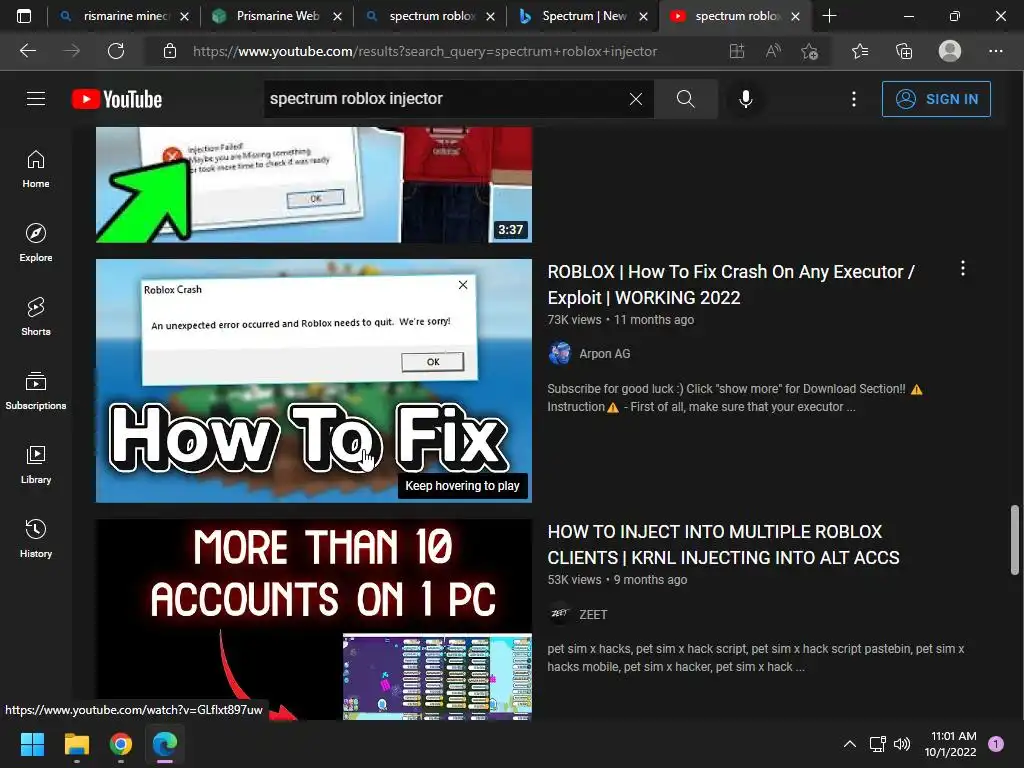Open the Injection Failed video thumbnail
Image resolution: width=1024 pixels, height=768 pixels.
click(314, 185)
